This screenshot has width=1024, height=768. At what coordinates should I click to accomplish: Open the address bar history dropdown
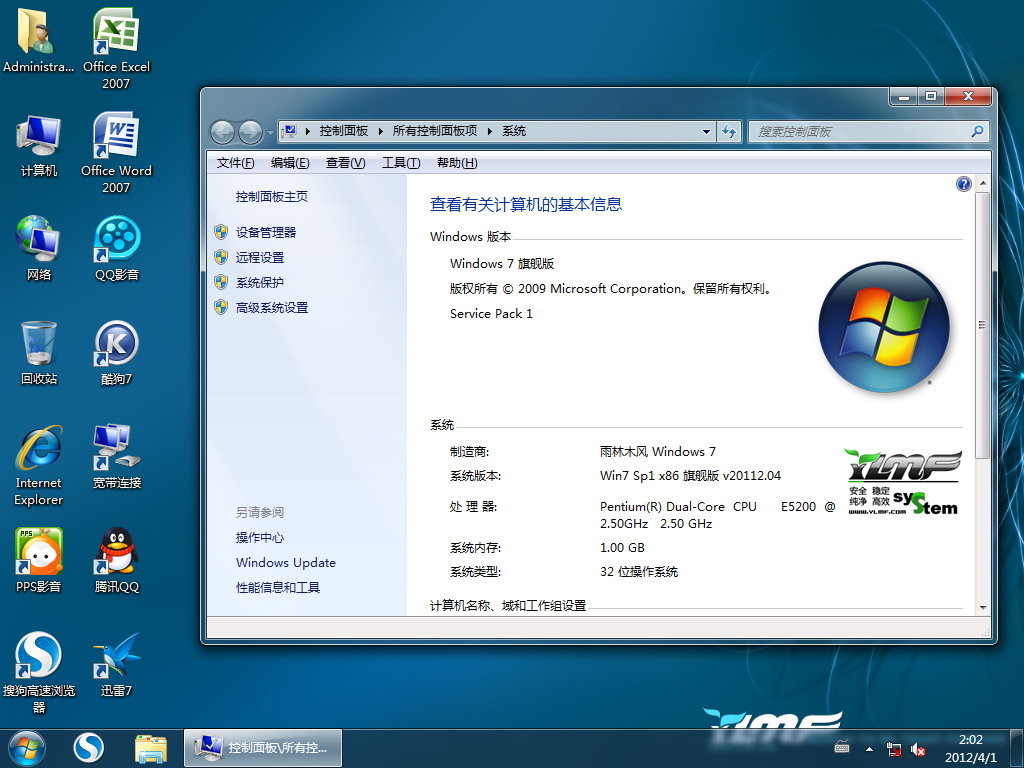click(x=706, y=132)
